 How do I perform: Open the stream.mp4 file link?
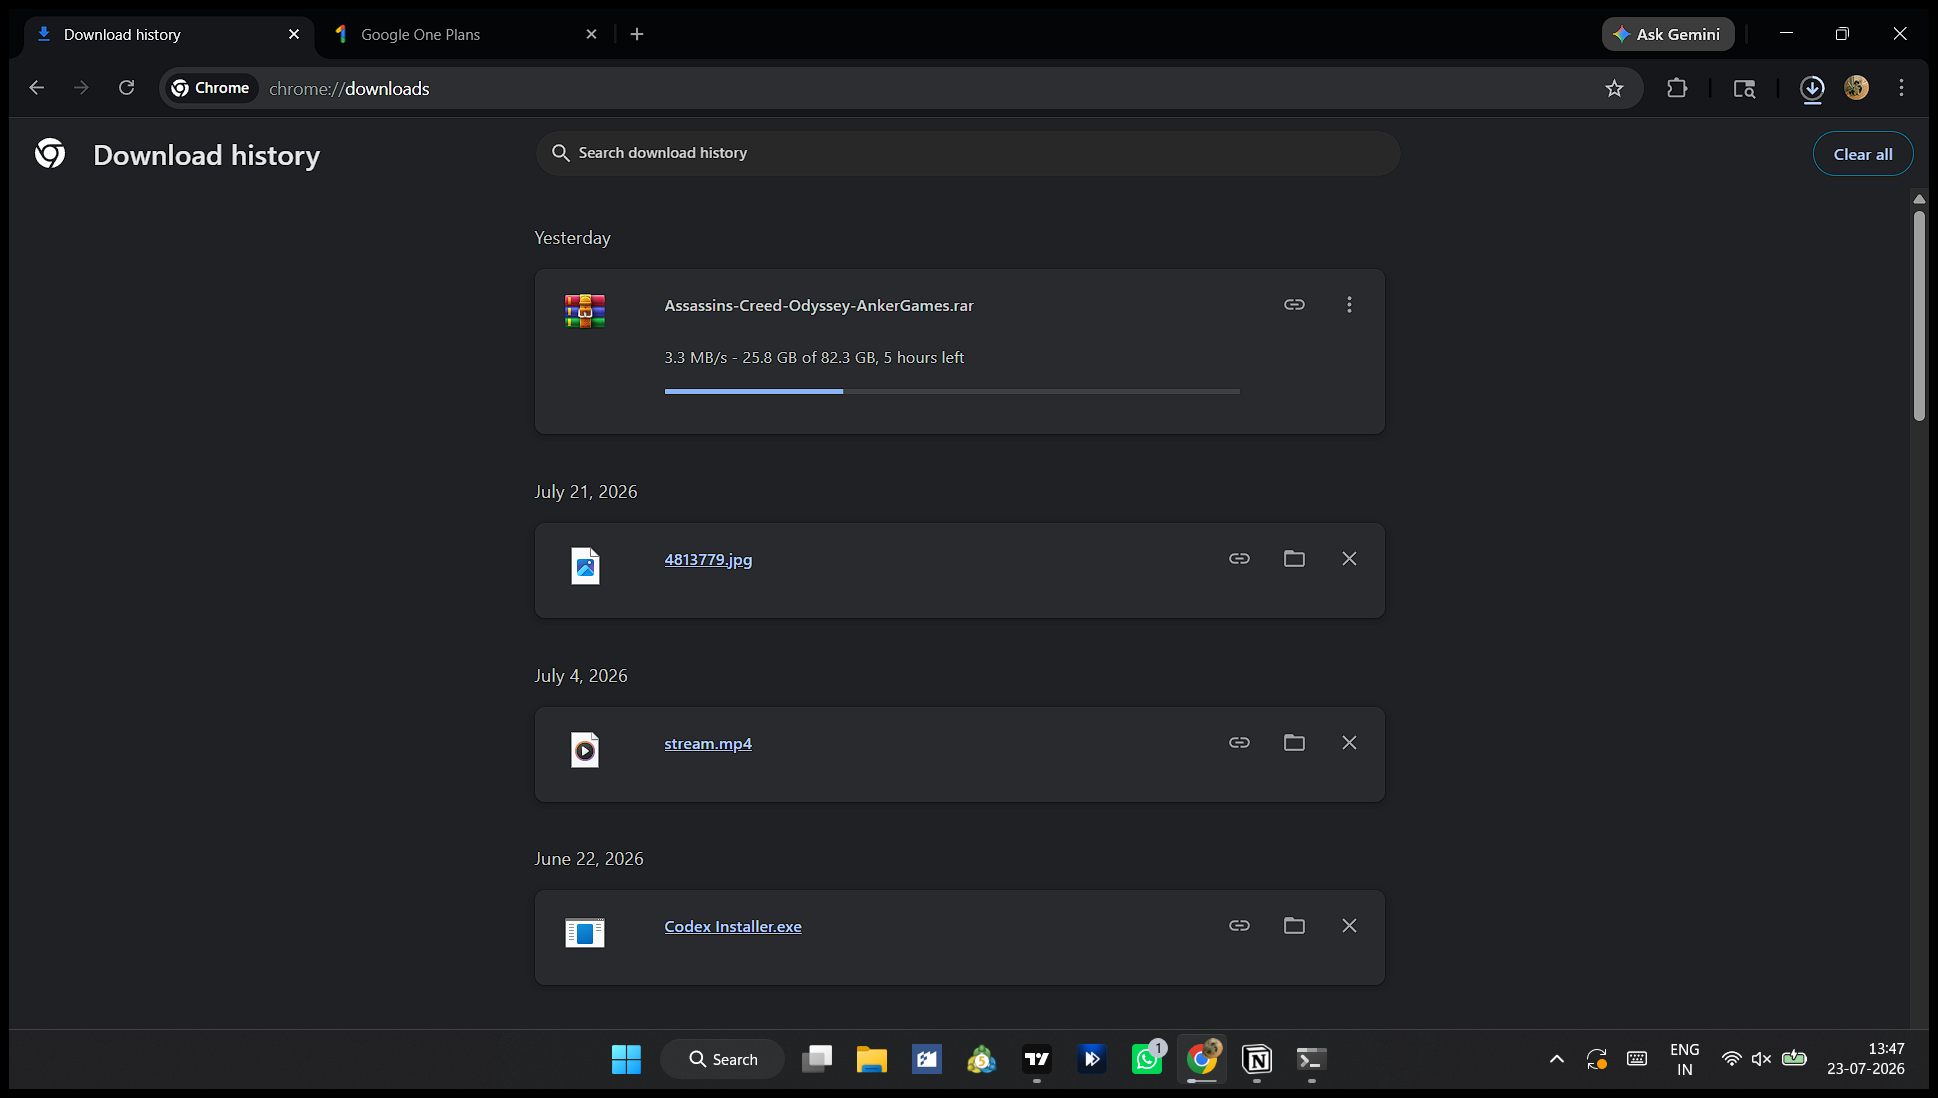708,744
